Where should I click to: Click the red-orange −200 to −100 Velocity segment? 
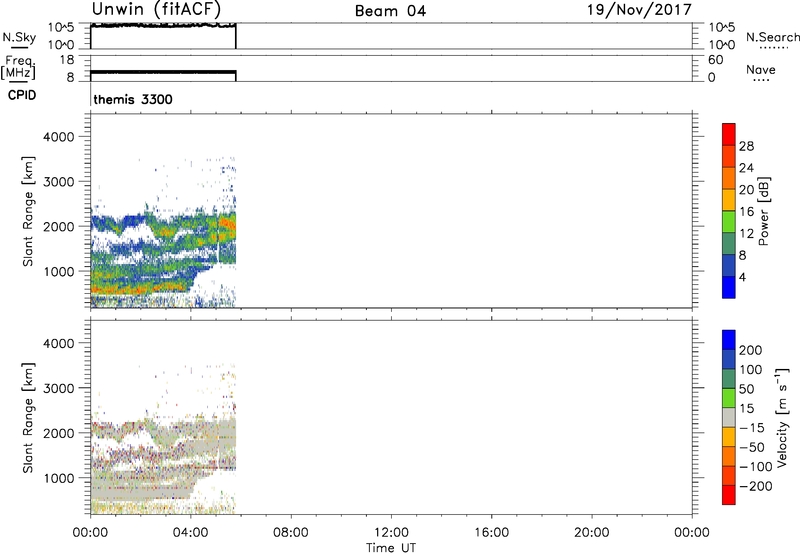[729, 475]
